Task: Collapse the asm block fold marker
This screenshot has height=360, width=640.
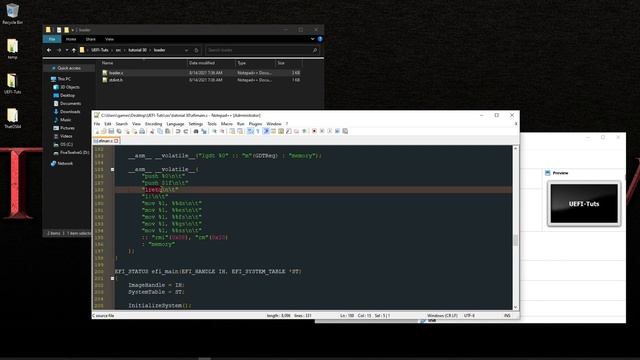Action: [112, 169]
